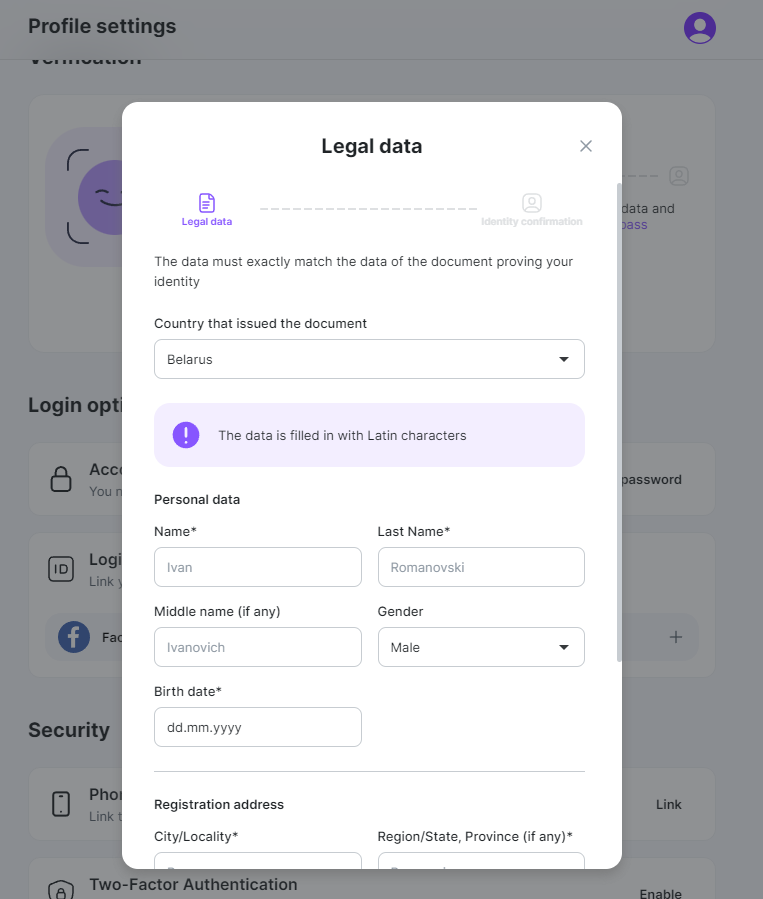This screenshot has height=899, width=763.
Task: Expand the Gender dropdown
Action: (x=481, y=647)
